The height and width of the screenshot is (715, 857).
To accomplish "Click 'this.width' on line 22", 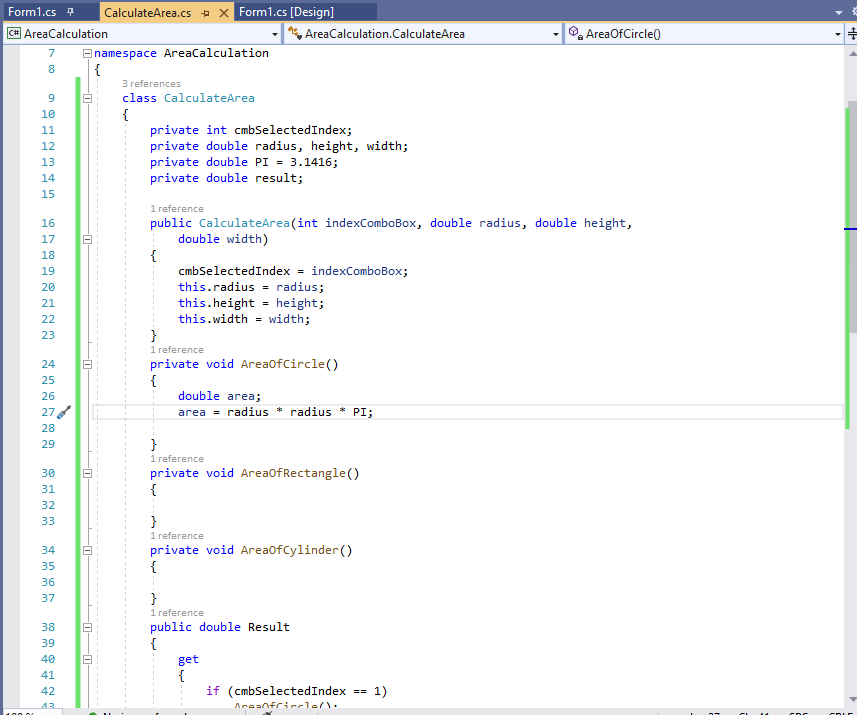I will coord(213,319).
